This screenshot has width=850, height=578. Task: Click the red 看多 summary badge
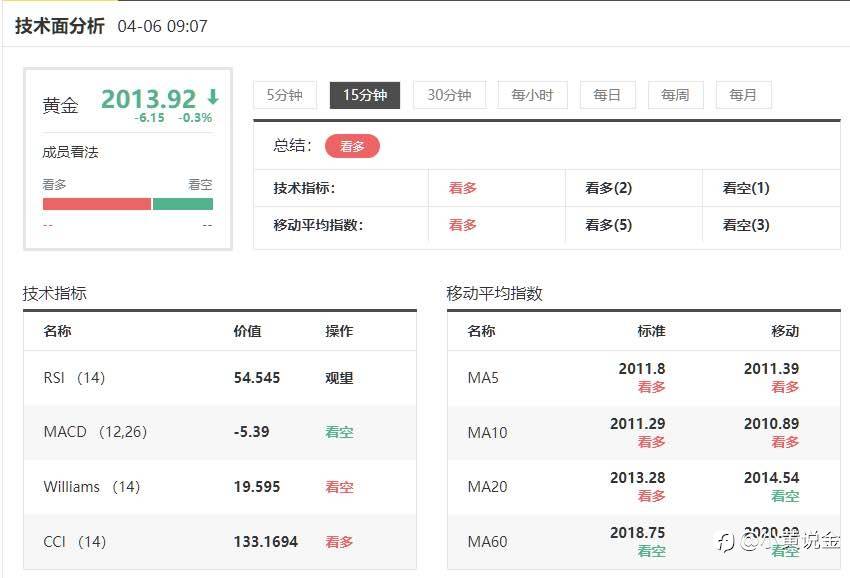tap(352, 146)
